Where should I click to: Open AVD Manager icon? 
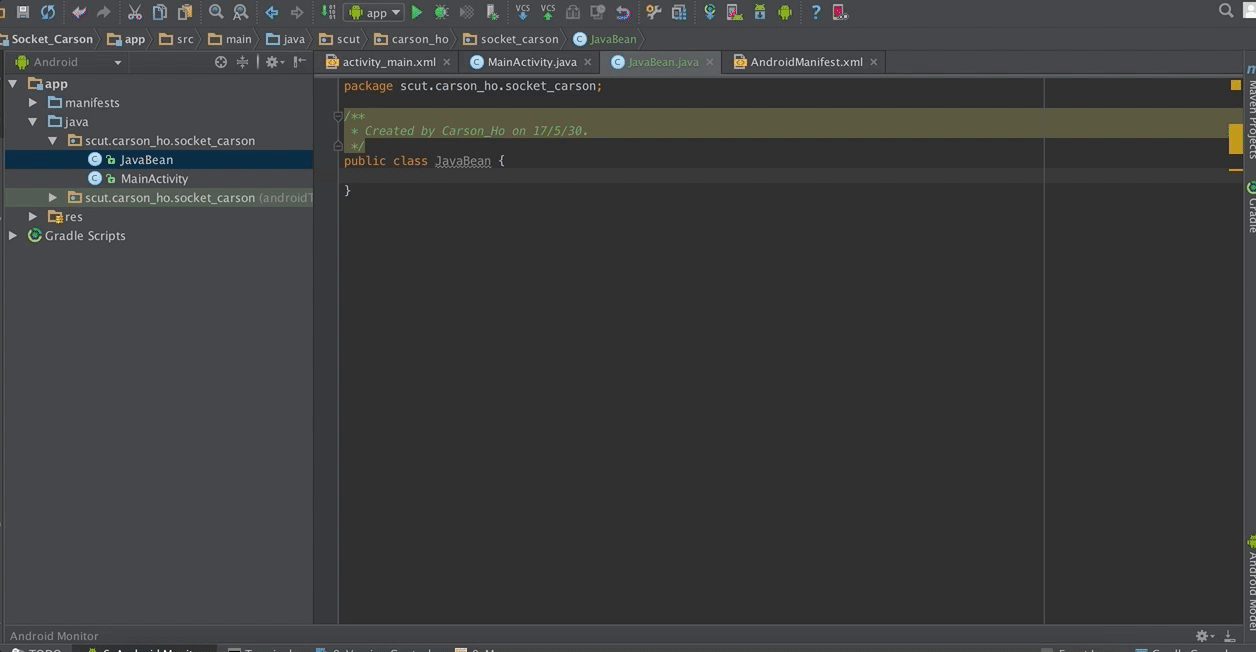pyautogui.click(x=735, y=12)
